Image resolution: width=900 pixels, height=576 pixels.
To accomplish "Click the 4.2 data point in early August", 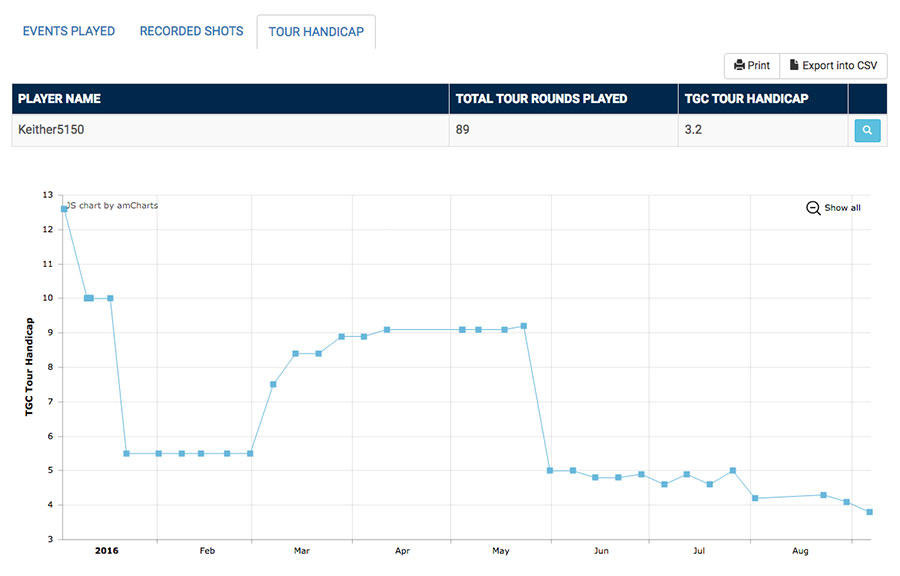I will point(755,498).
